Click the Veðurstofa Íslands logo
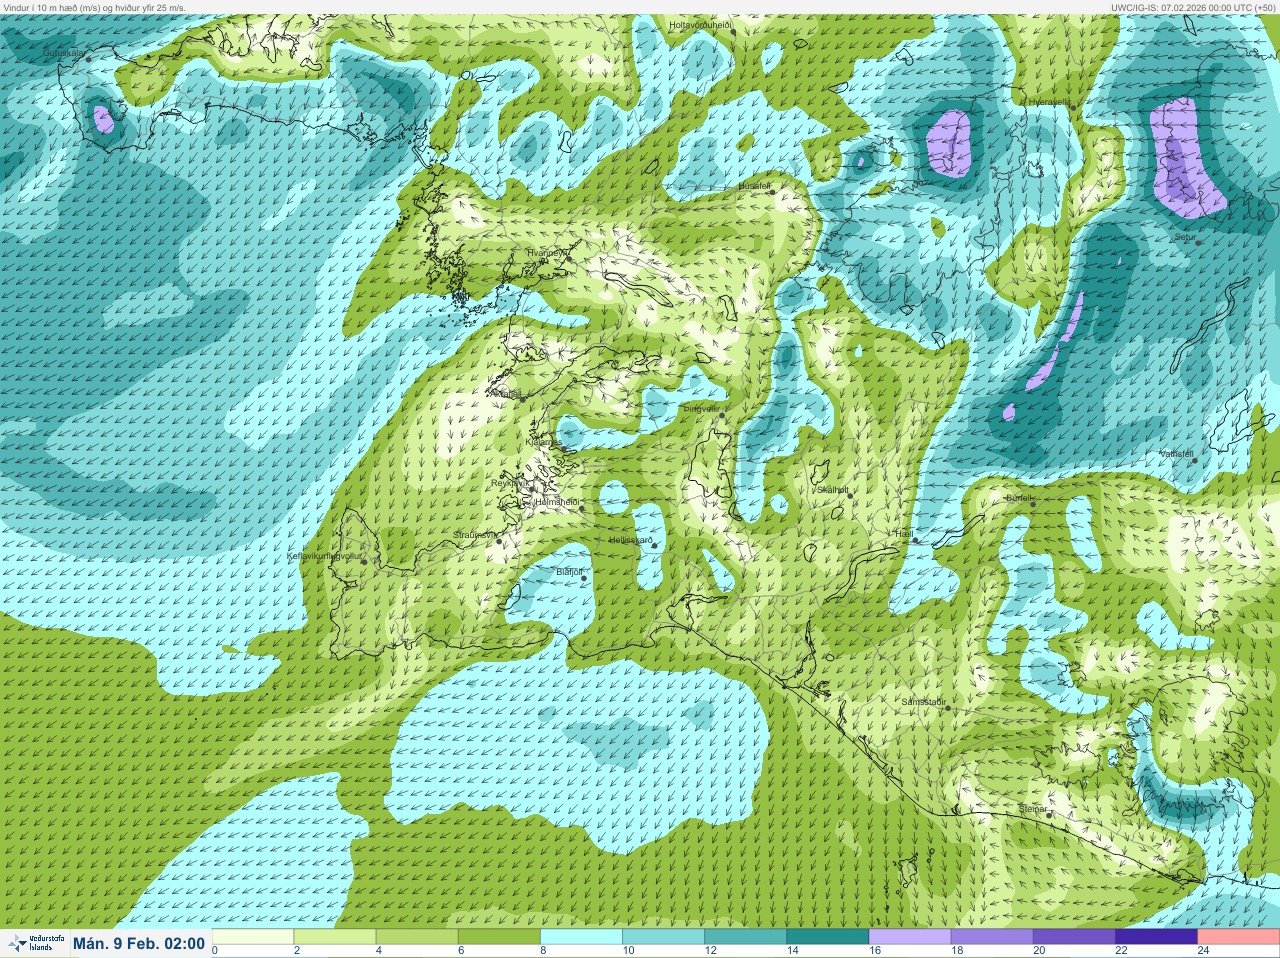The width and height of the screenshot is (1280, 958). [x=35, y=943]
